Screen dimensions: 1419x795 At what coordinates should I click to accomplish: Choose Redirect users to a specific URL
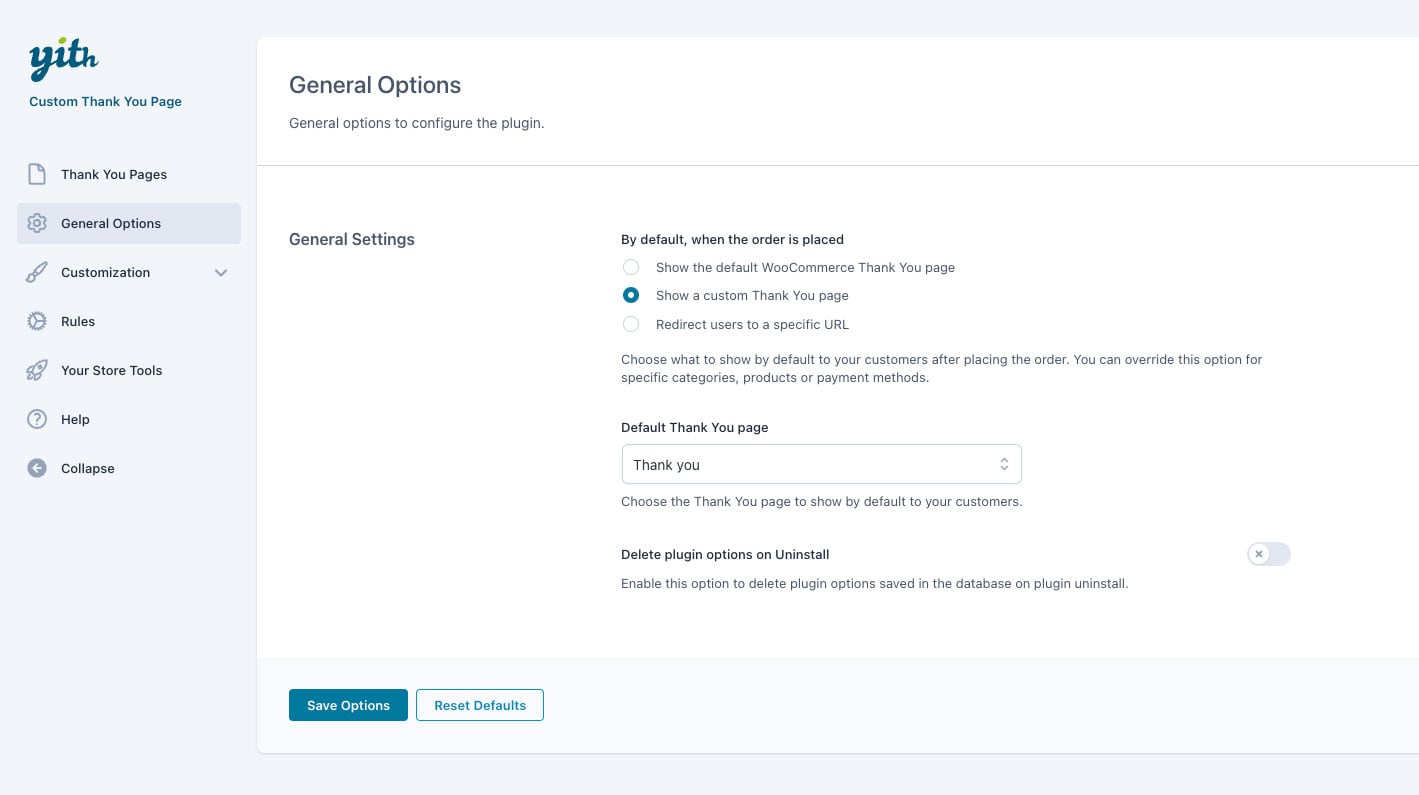click(x=631, y=324)
